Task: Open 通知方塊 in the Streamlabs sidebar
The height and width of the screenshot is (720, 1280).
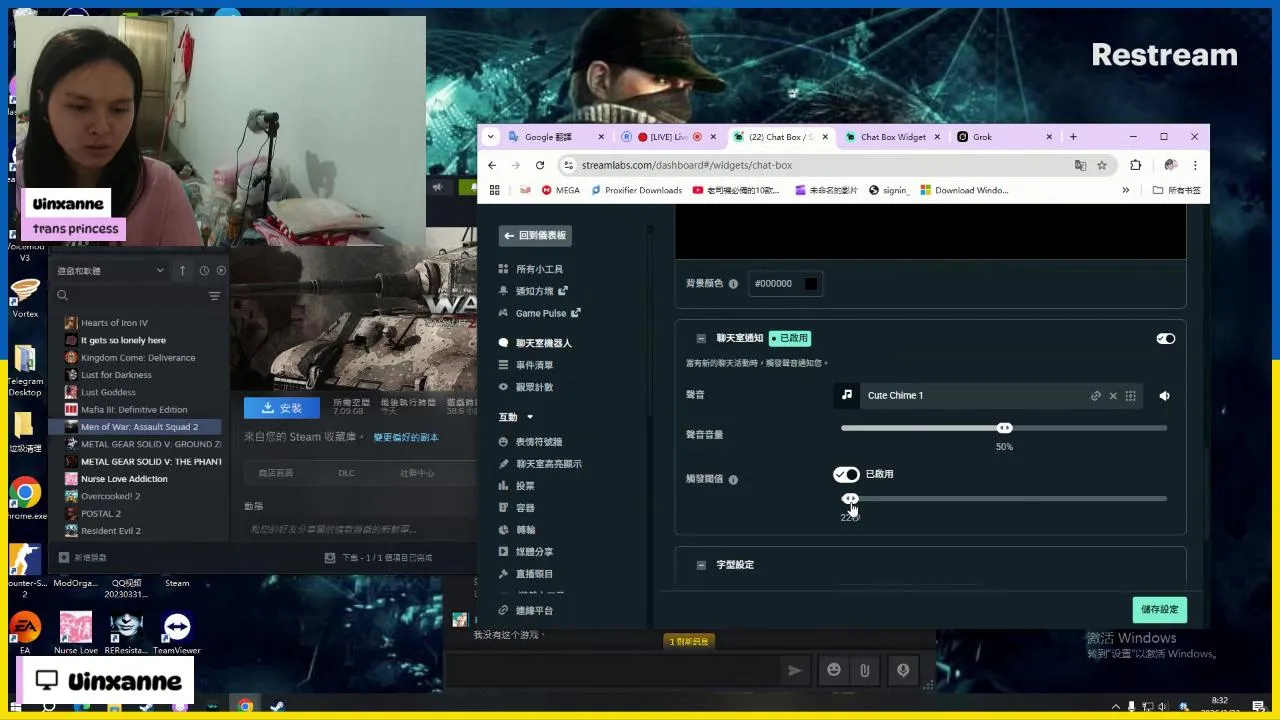Action: [x=533, y=291]
